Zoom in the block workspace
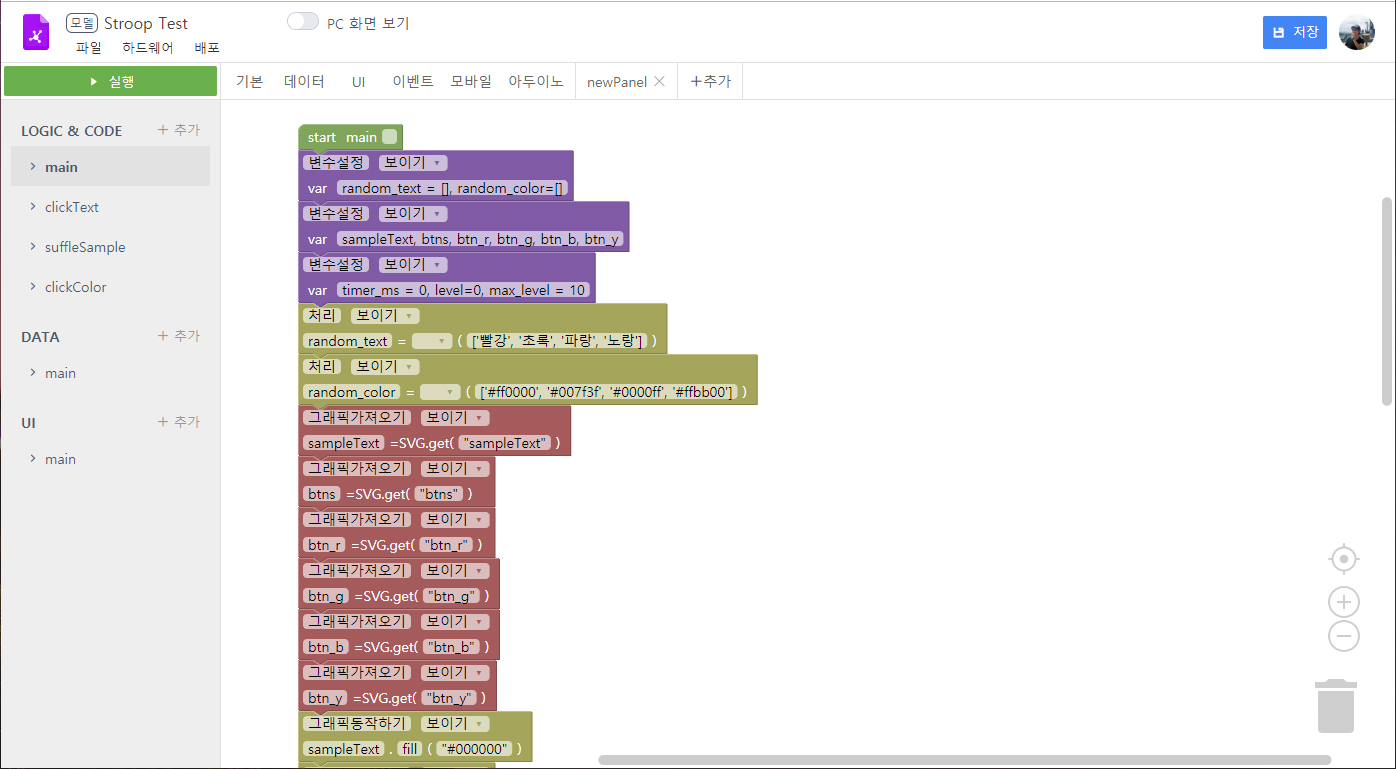This screenshot has width=1396, height=769. click(x=1344, y=602)
